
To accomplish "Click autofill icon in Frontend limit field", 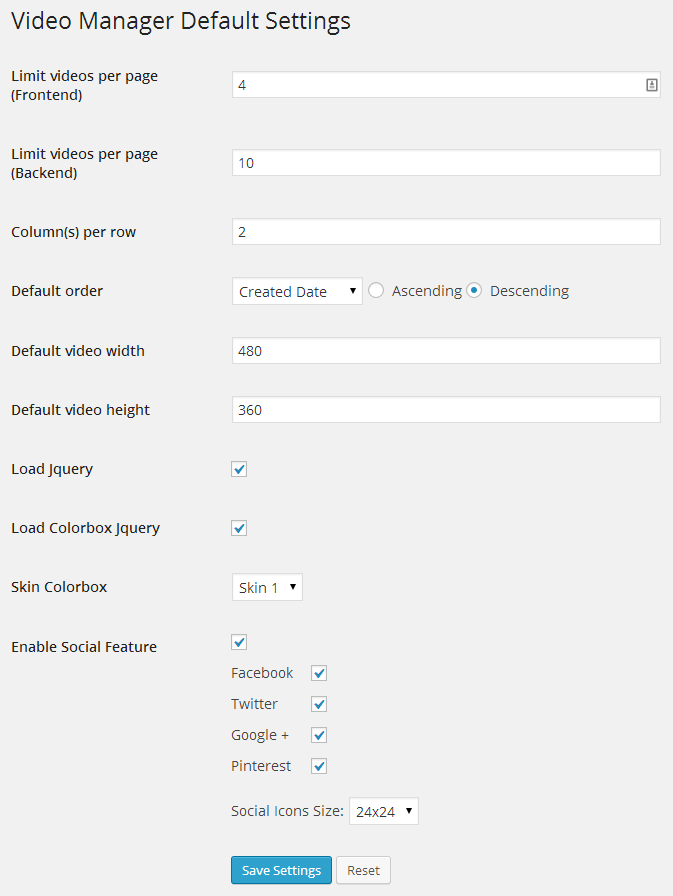I will pos(651,85).
